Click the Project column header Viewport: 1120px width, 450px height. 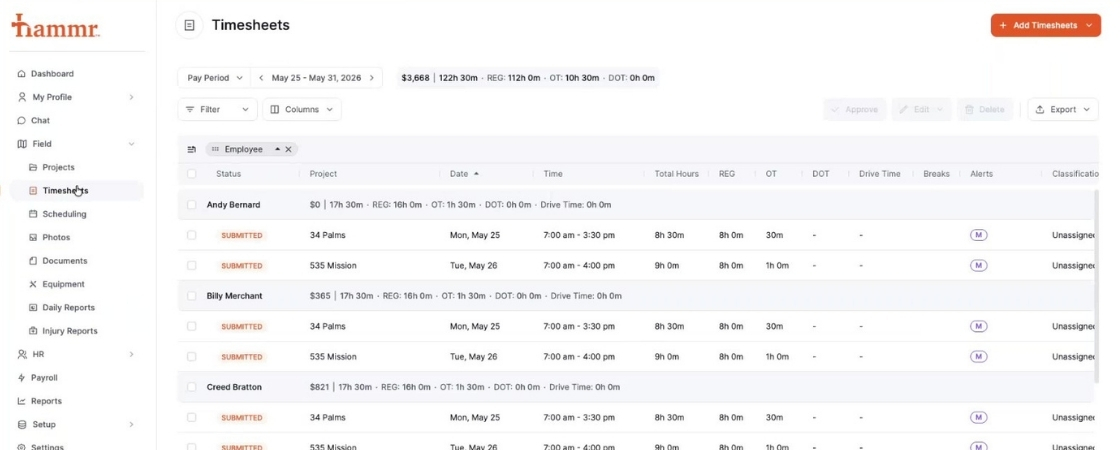[x=323, y=174]
